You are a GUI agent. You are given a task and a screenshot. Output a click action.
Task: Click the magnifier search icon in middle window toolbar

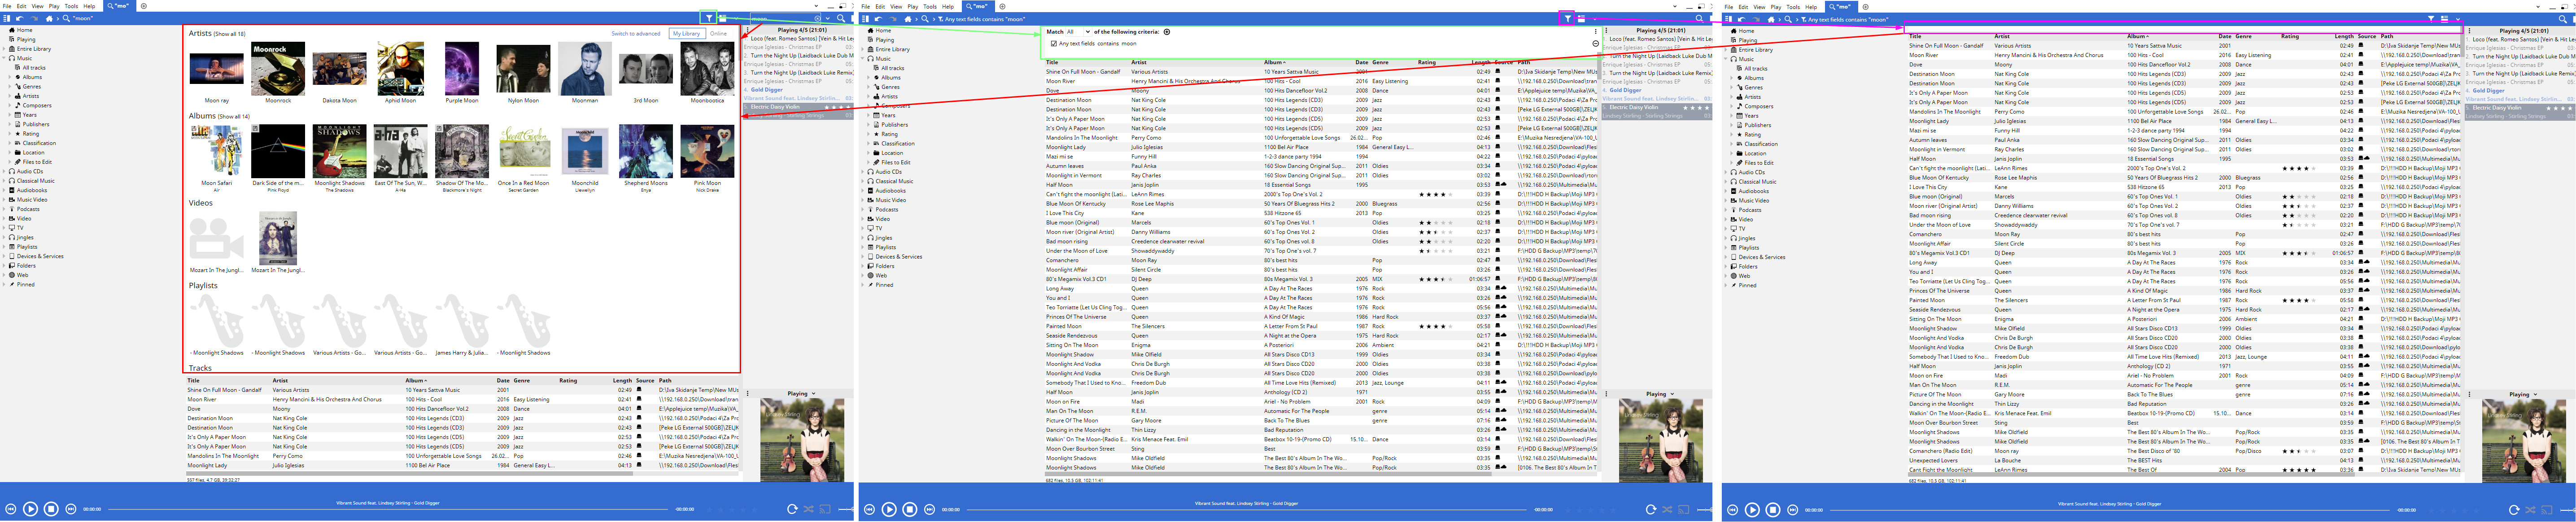tap(1699, 18)
